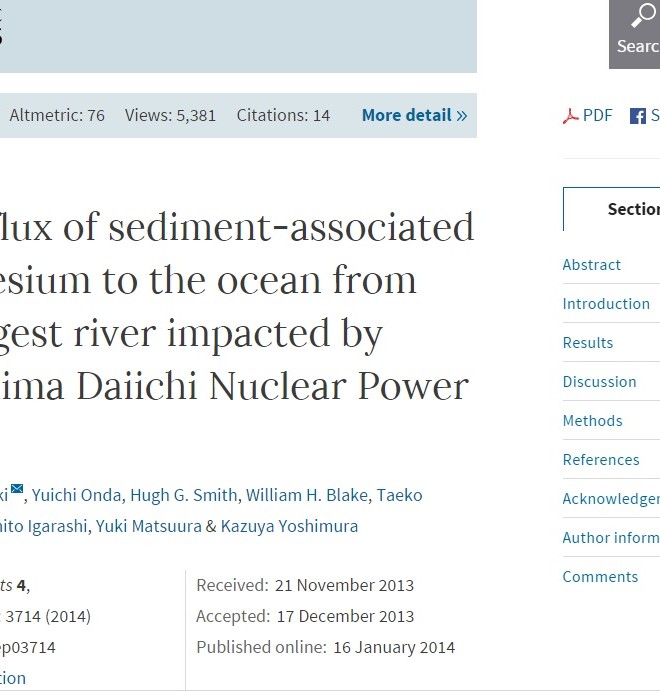
Task: Jump to the Comments section
Action: pyautogui.click(x=600, y=577)
